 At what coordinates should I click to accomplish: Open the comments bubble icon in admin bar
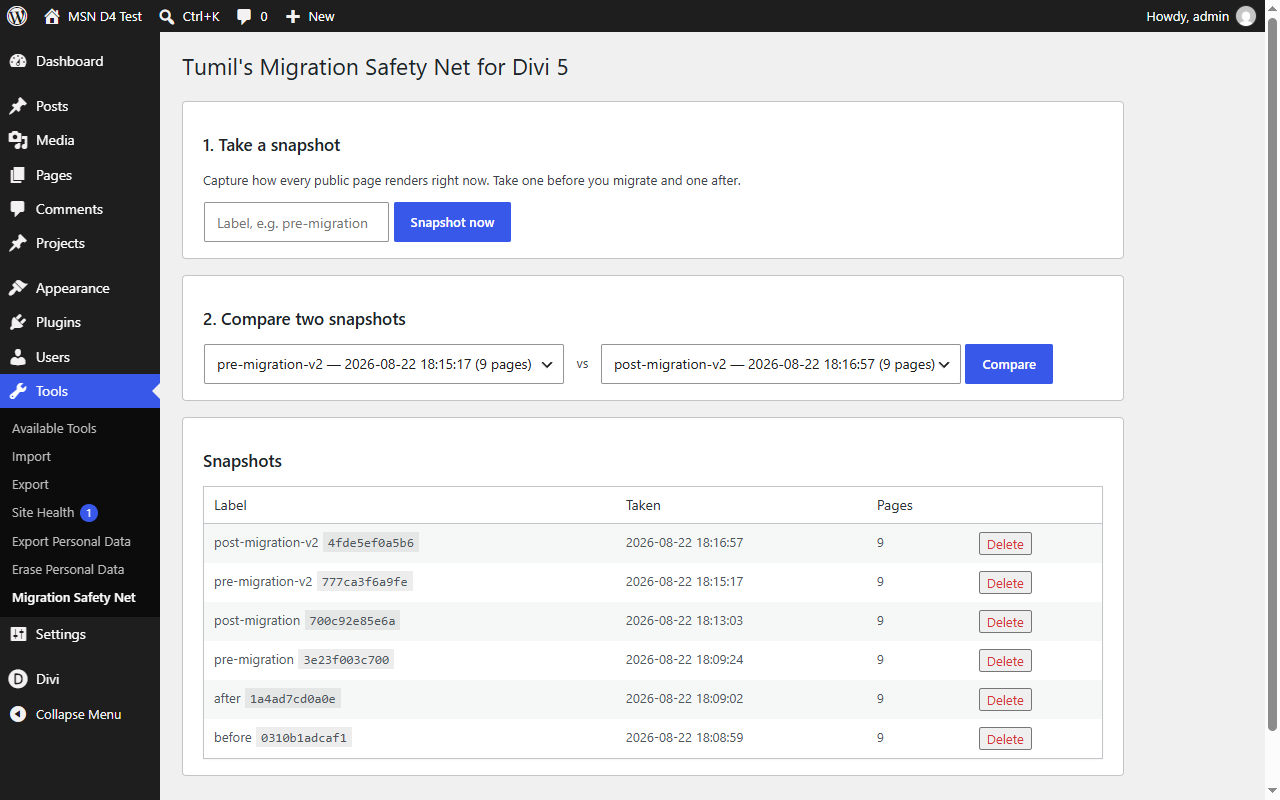244,17
